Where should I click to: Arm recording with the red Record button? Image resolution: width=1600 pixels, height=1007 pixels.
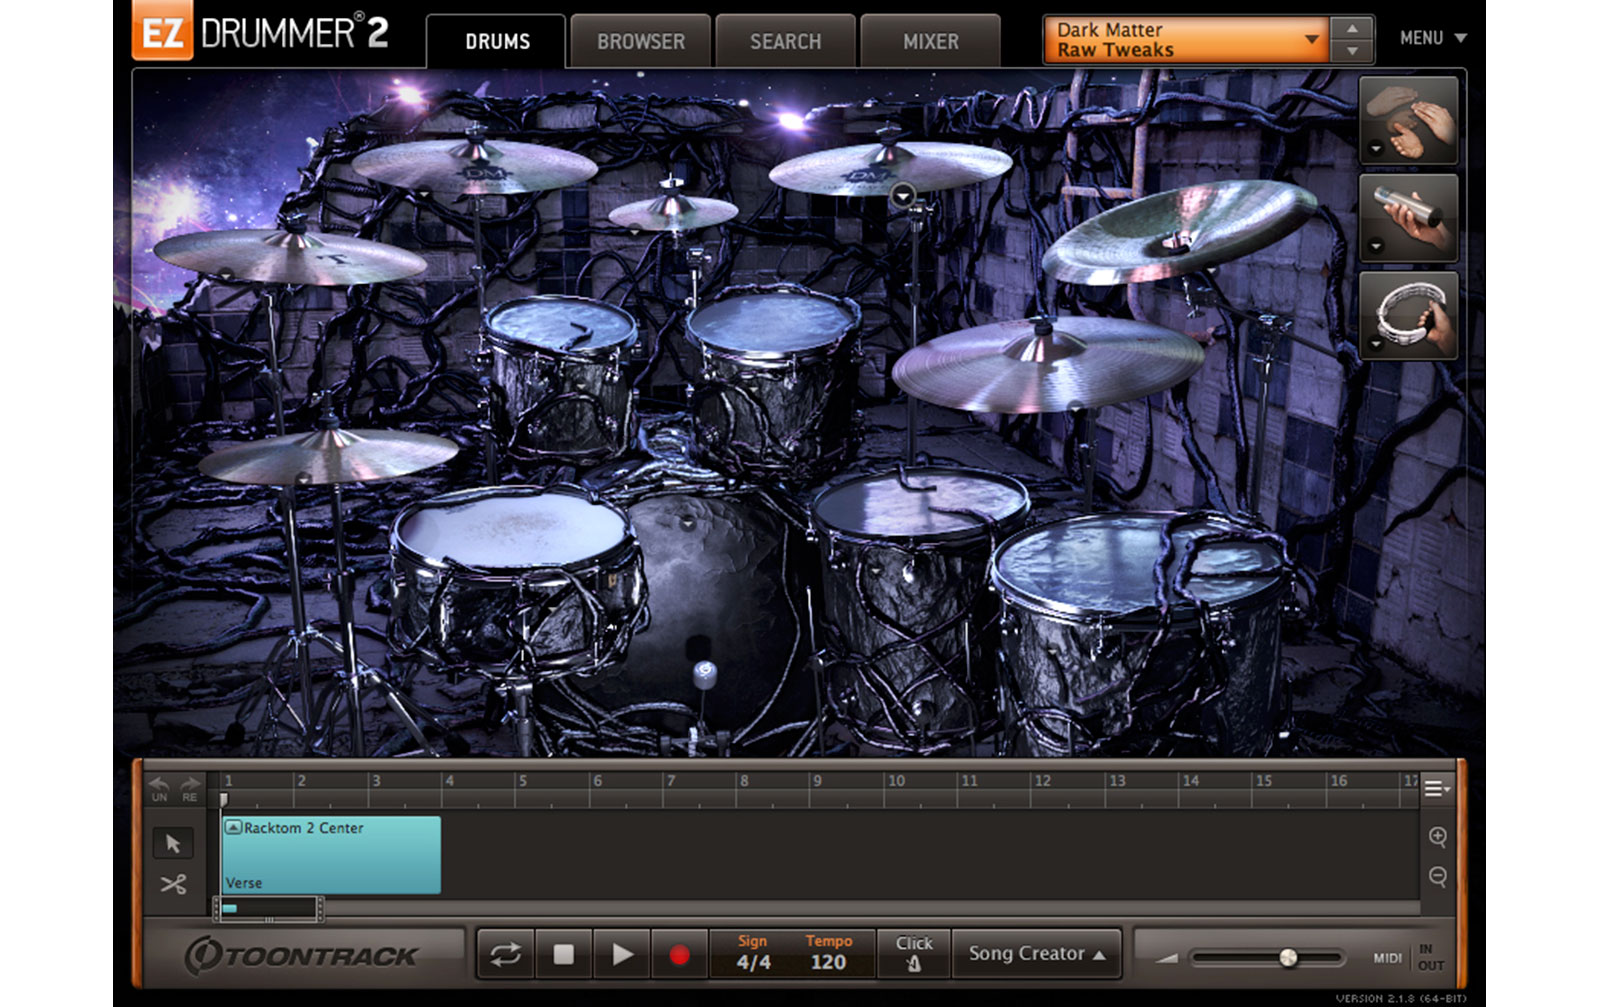click(x=679, y=955)
